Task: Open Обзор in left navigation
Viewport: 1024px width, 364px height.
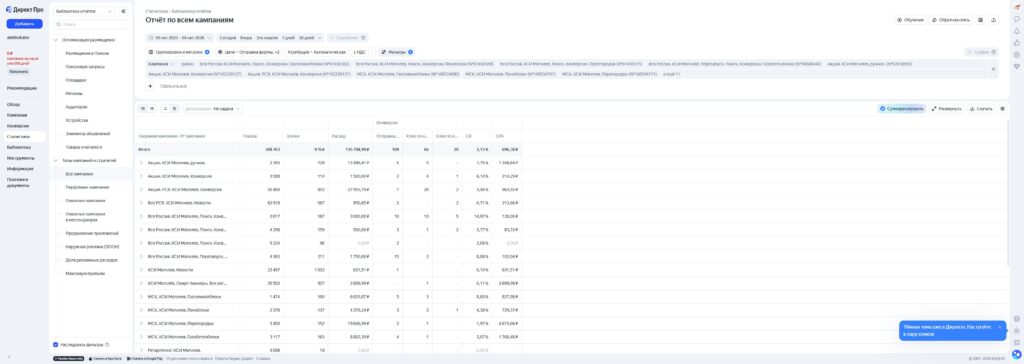Action: (14, 105)
